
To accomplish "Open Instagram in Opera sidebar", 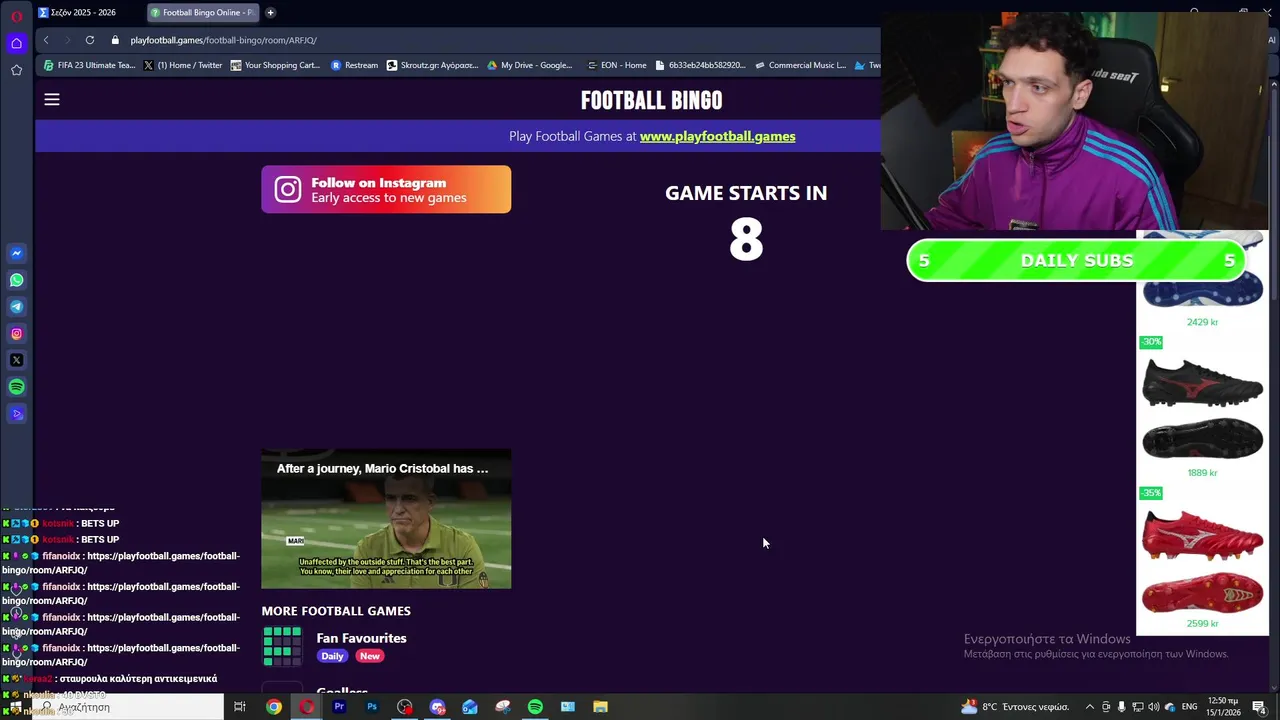I will tap(16, 333).
